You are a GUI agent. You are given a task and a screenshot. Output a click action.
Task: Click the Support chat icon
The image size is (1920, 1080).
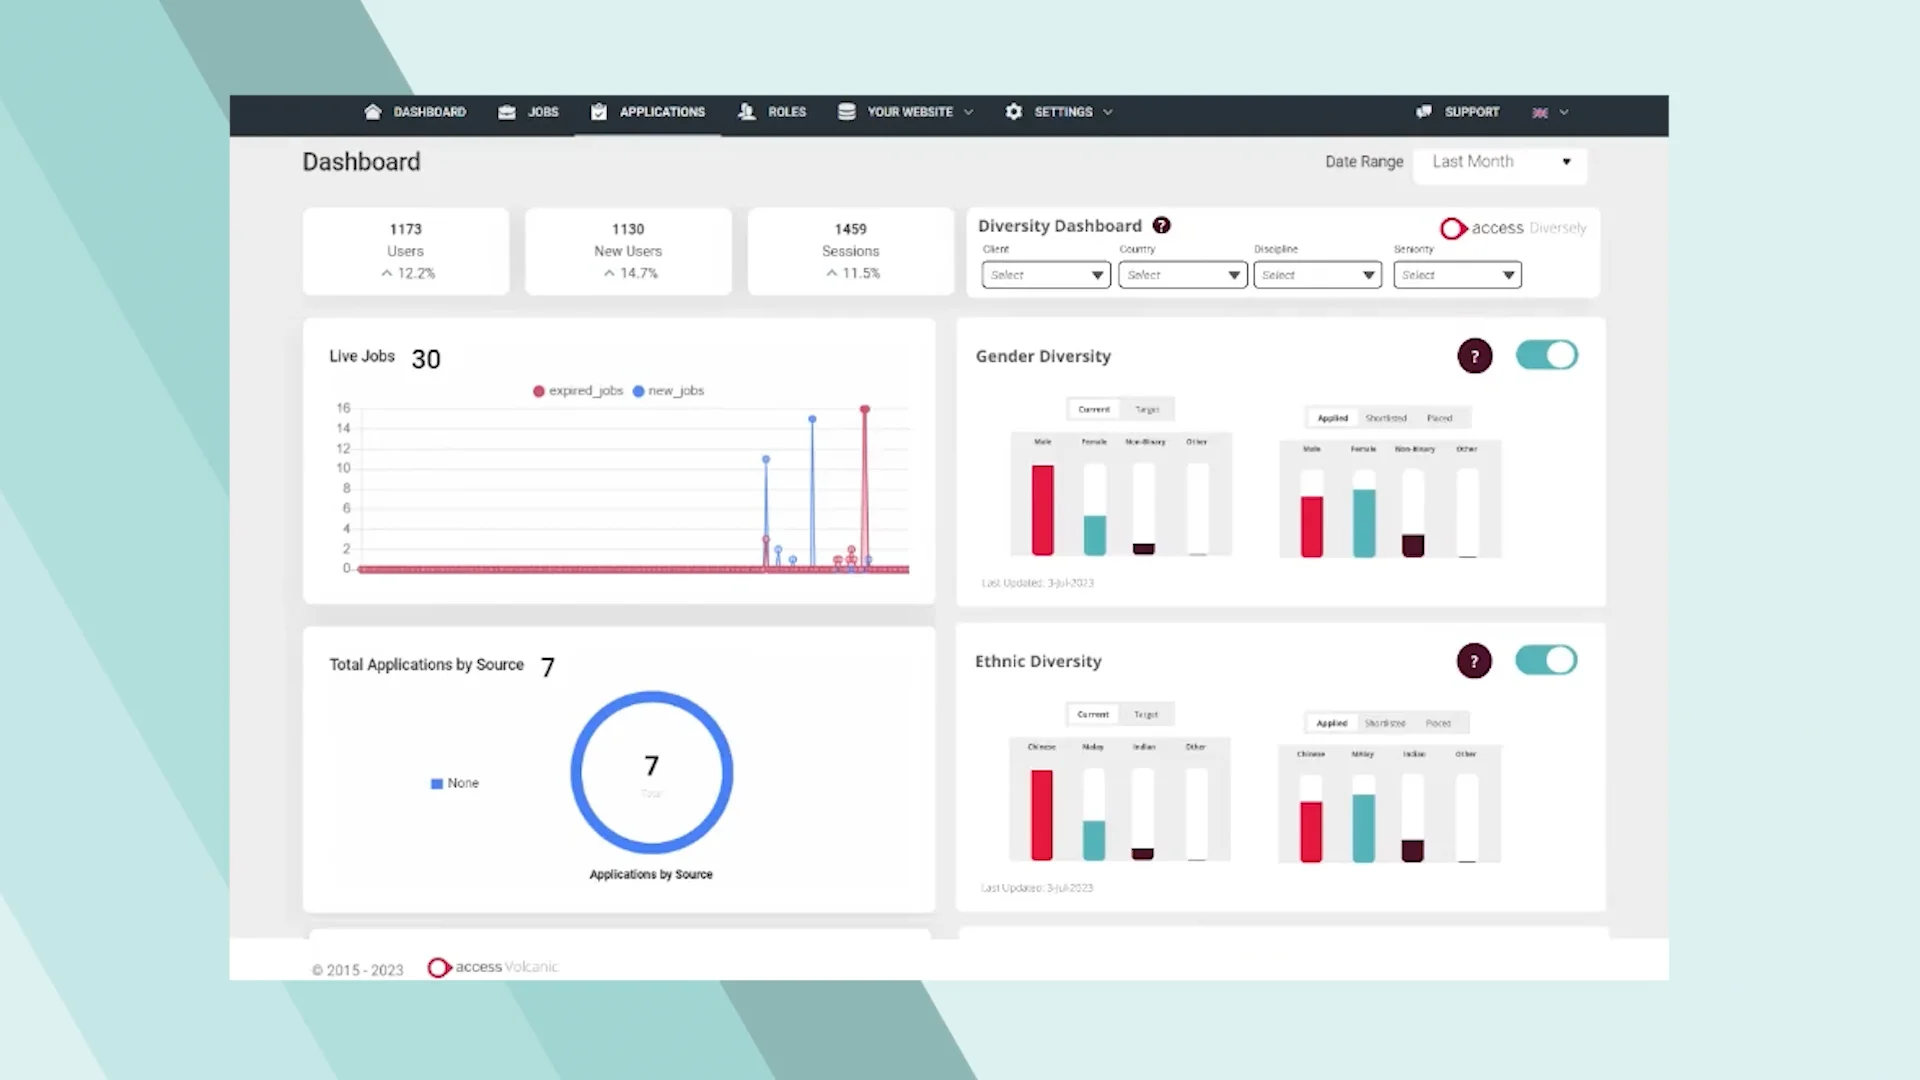(1424, 112)
